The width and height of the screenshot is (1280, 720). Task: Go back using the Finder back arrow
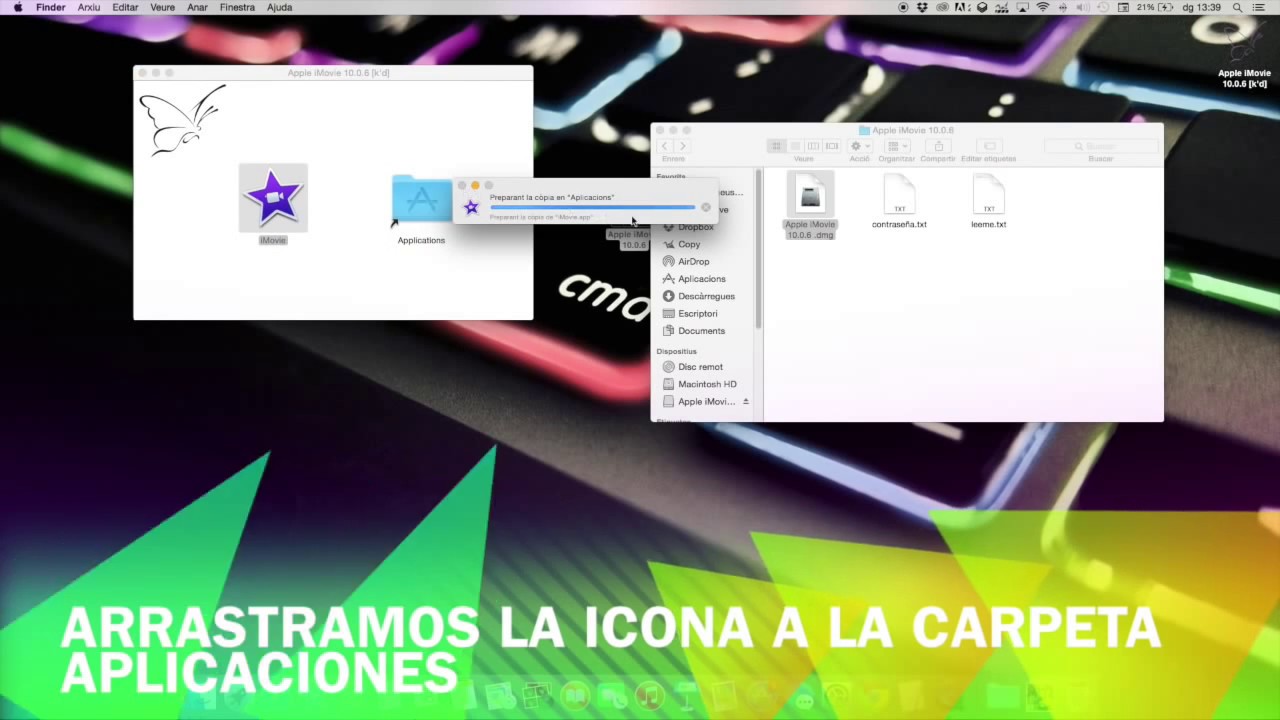point(665,146)
